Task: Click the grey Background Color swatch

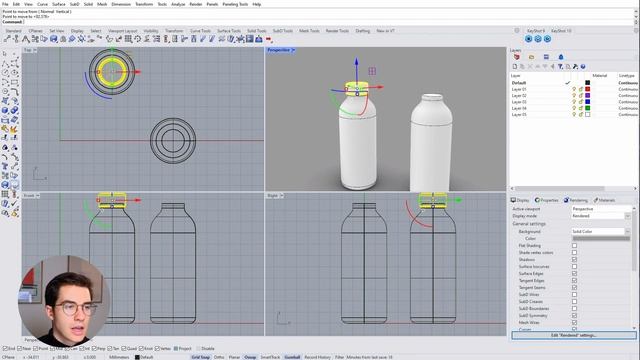Action: point(601,238)
